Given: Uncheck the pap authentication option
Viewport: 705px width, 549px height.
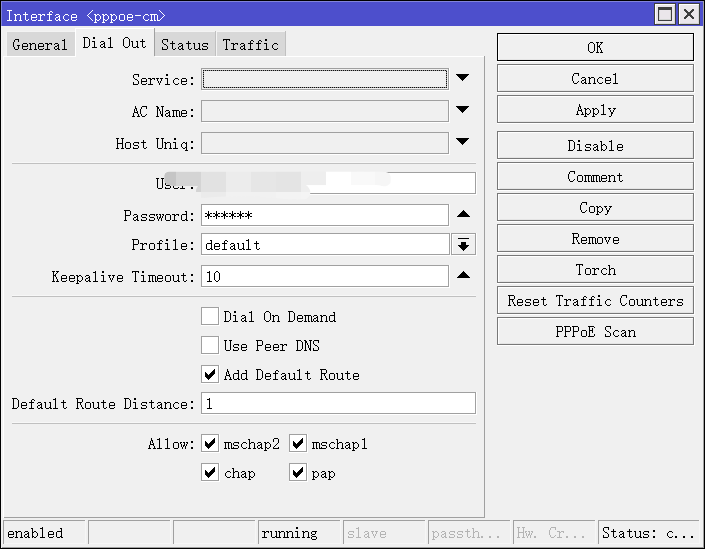Looking at the screenshot, I should coord(298,473).
